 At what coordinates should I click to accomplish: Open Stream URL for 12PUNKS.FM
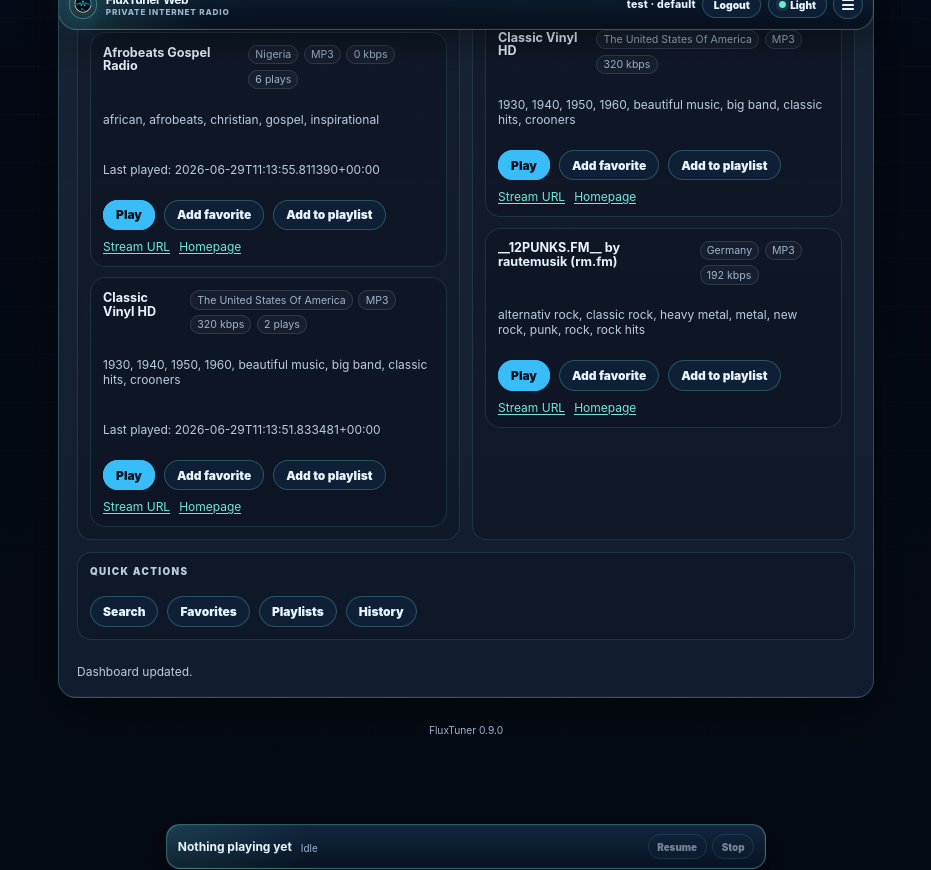point(531,408)
